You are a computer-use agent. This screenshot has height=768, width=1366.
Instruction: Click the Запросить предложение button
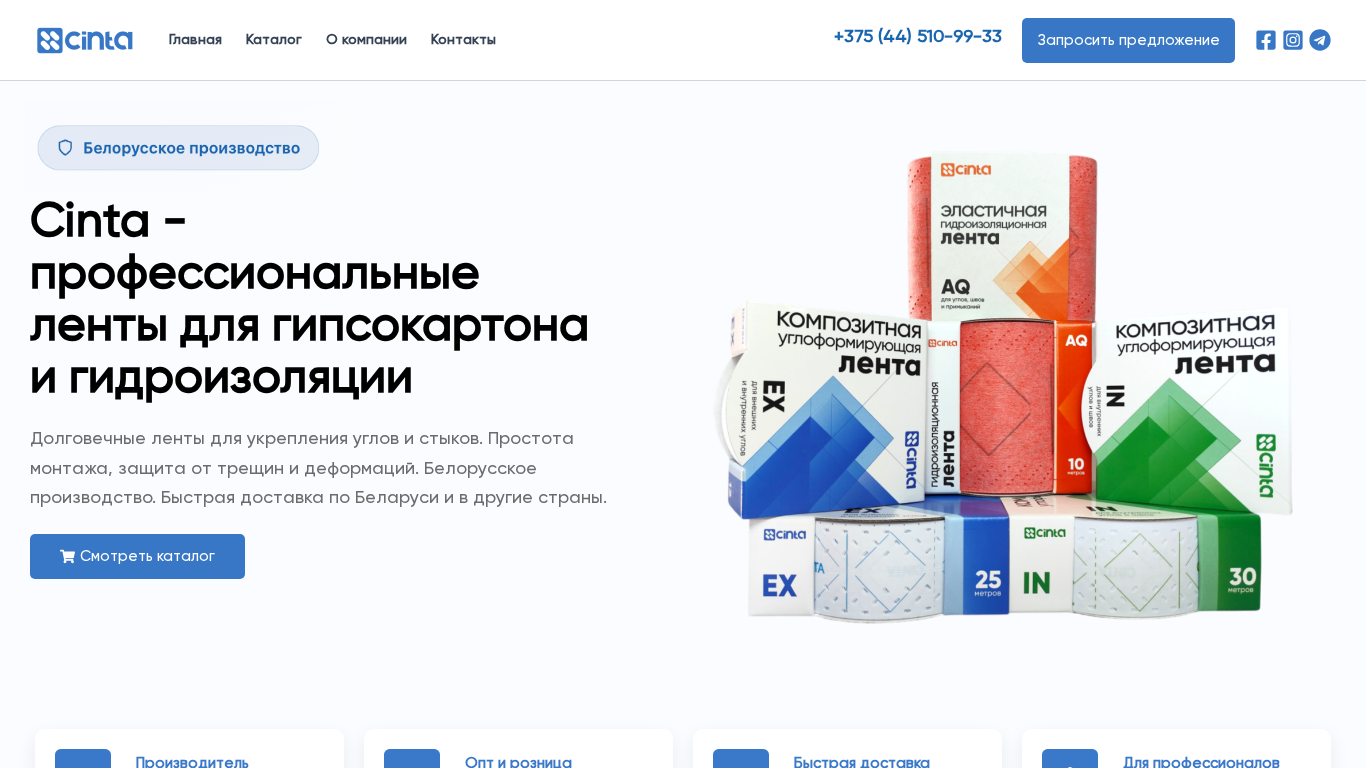(x=1128, y=40)
